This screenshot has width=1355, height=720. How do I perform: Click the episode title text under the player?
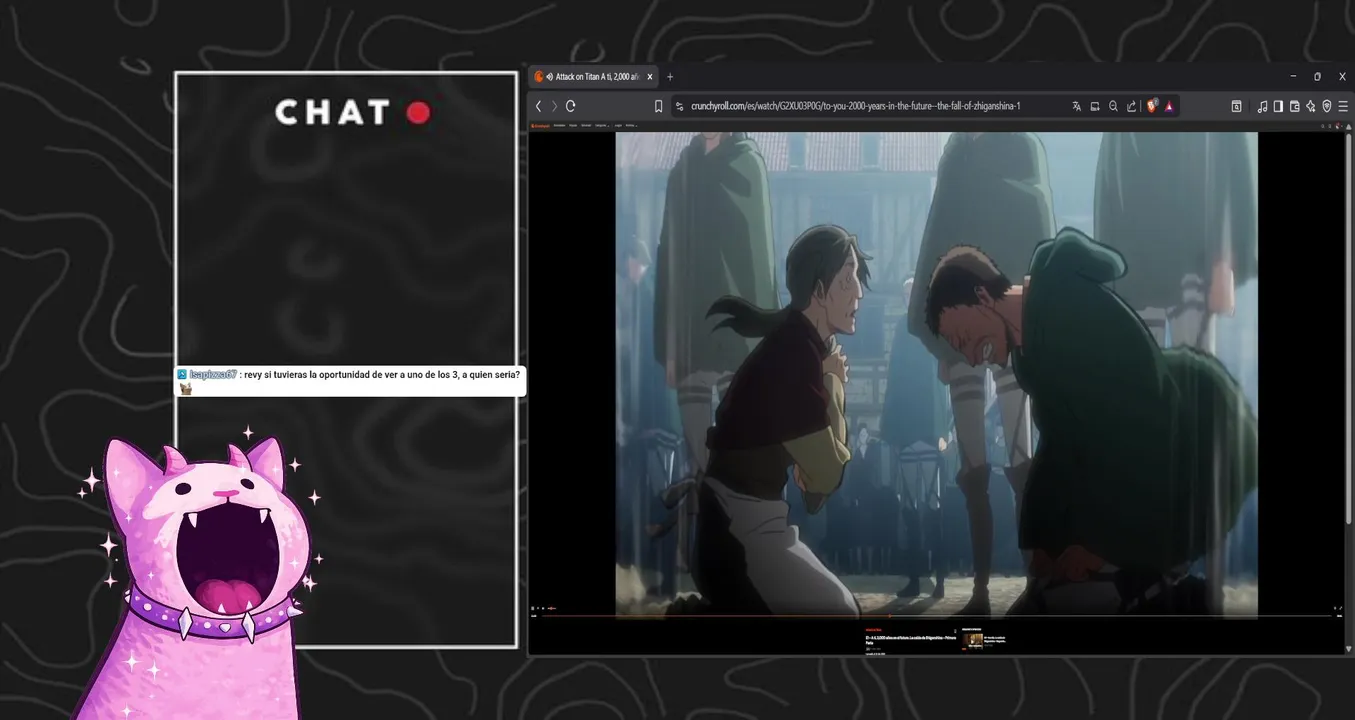(910, 639)
